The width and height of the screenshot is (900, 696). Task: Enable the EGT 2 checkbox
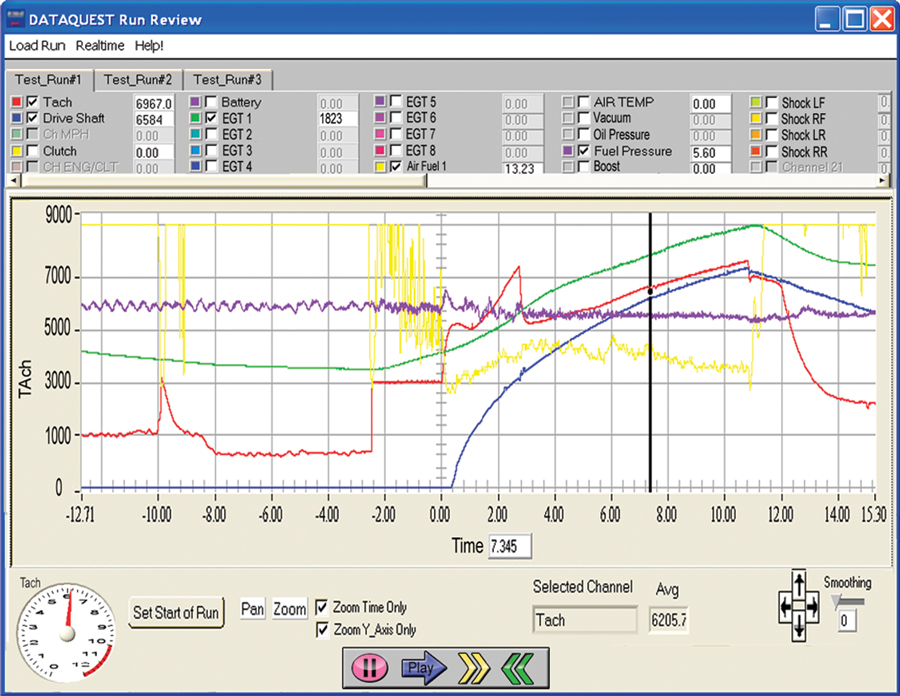[x=211, y=134]
